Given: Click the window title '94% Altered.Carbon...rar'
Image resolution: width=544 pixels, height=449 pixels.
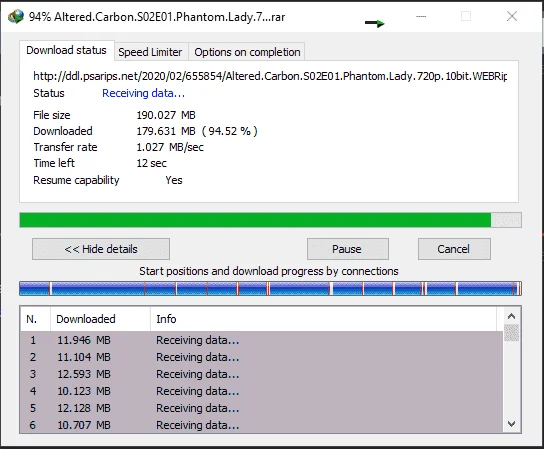Looking at the screenshot, I should pos(157,17).
